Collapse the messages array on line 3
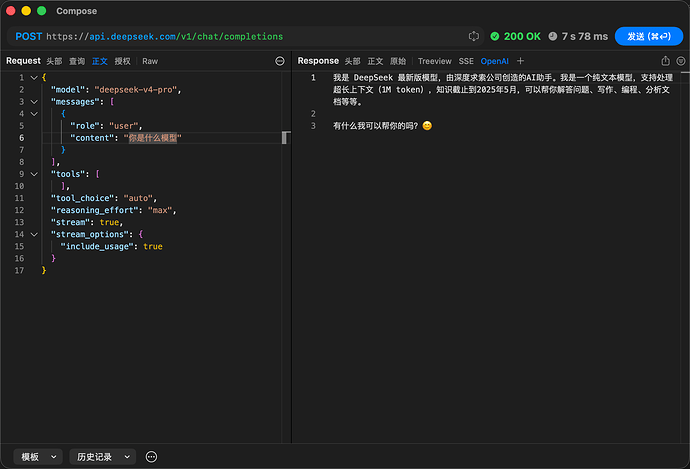690x469 pixels. point(34,102)
